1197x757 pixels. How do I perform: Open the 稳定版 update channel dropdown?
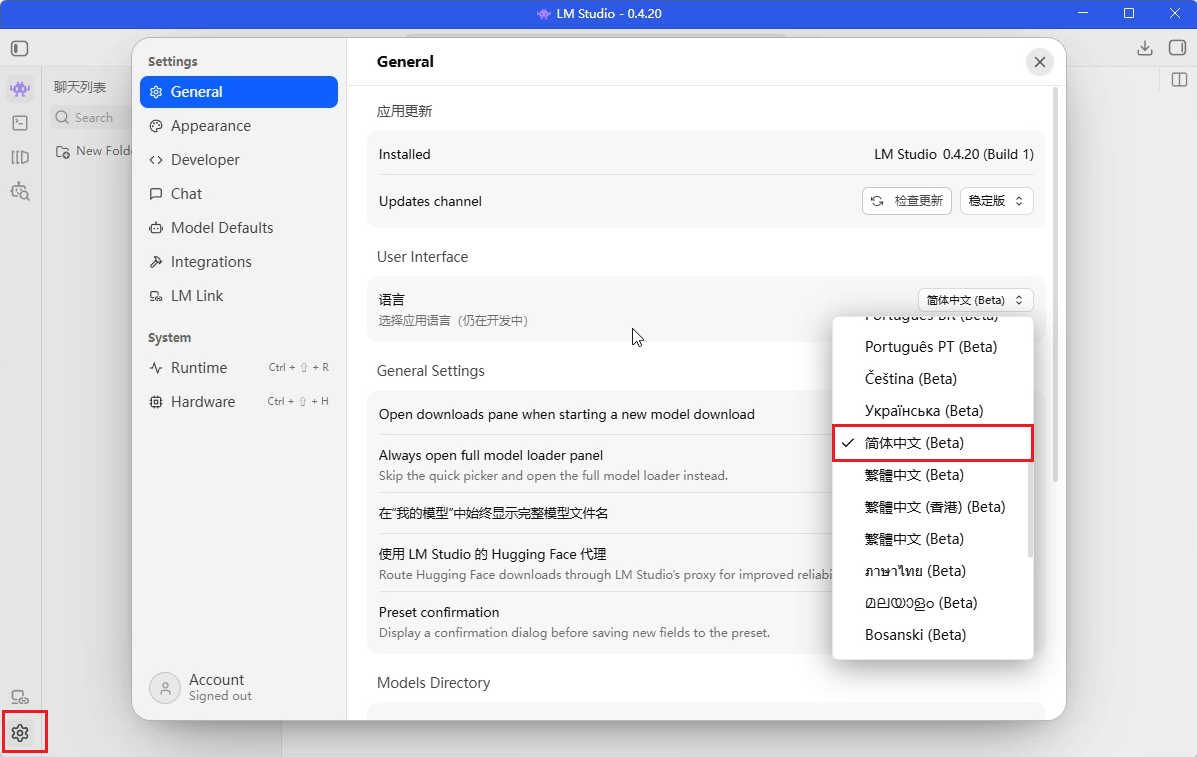click(996, 201)
